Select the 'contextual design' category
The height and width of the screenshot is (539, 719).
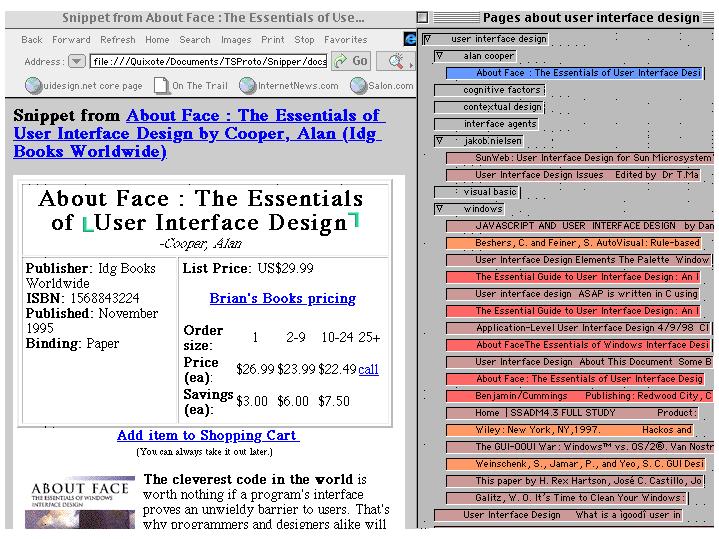tap(489, 107)
